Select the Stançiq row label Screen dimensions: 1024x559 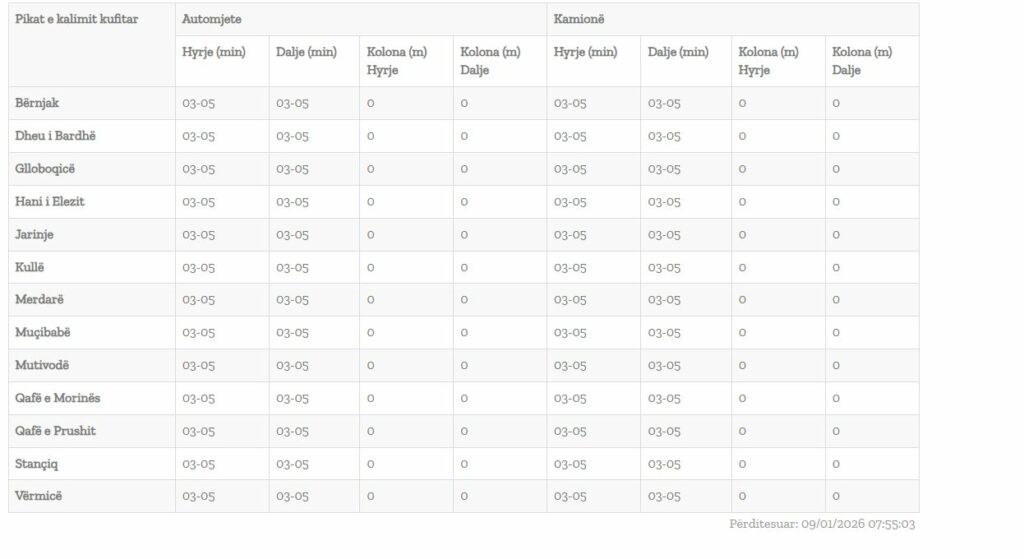tap(37, 464)
